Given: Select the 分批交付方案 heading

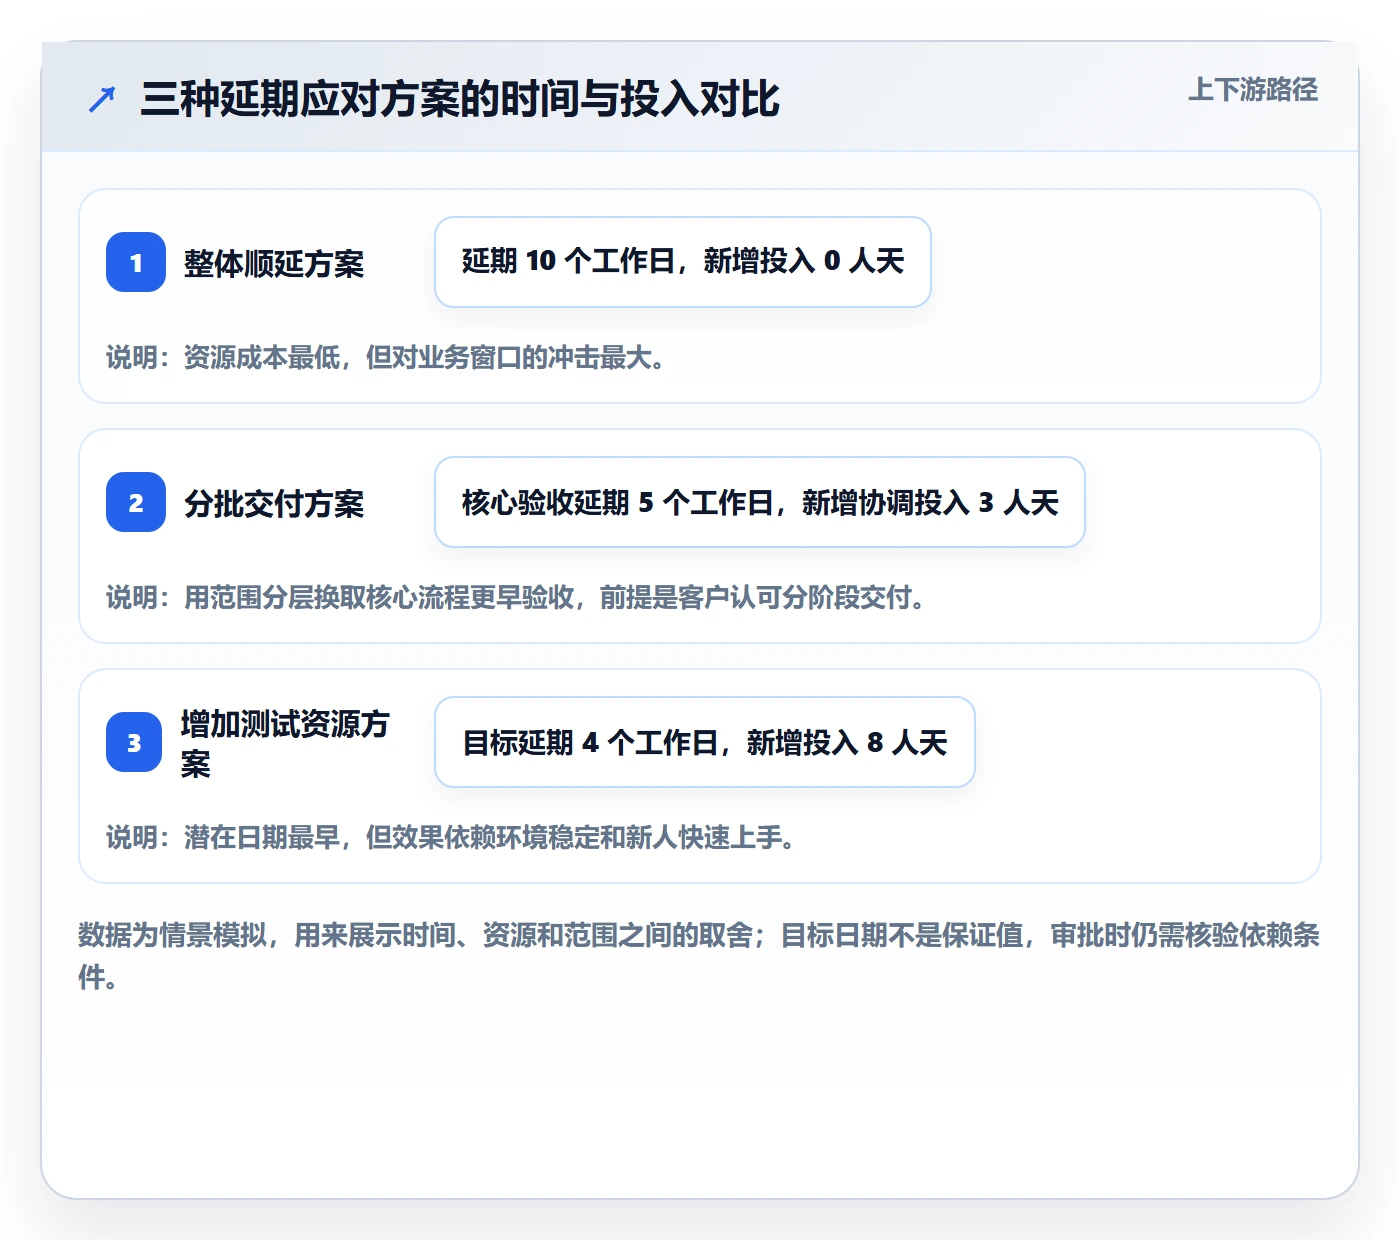Looking at the screenshot, I should (274, 503).
